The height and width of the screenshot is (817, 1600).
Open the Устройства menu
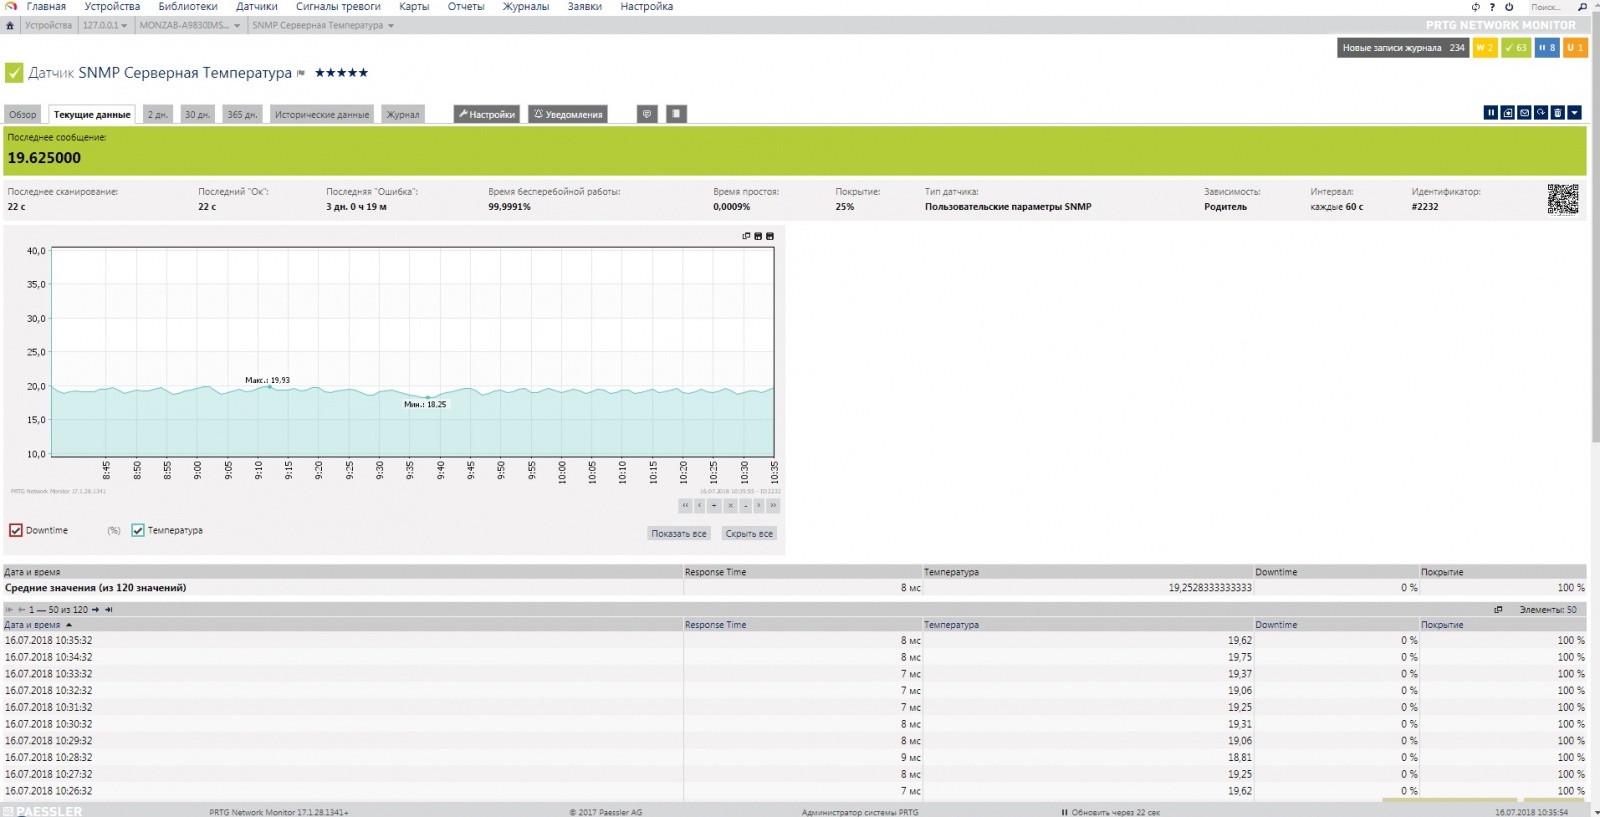(112, 7)
